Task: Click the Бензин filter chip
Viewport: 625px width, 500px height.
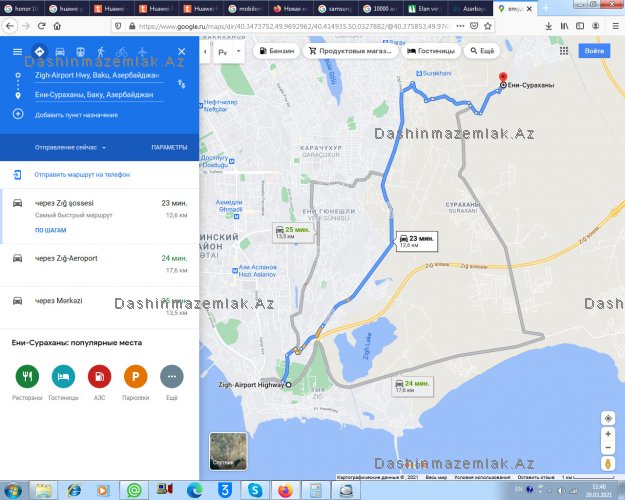Action: click(276, 51)
